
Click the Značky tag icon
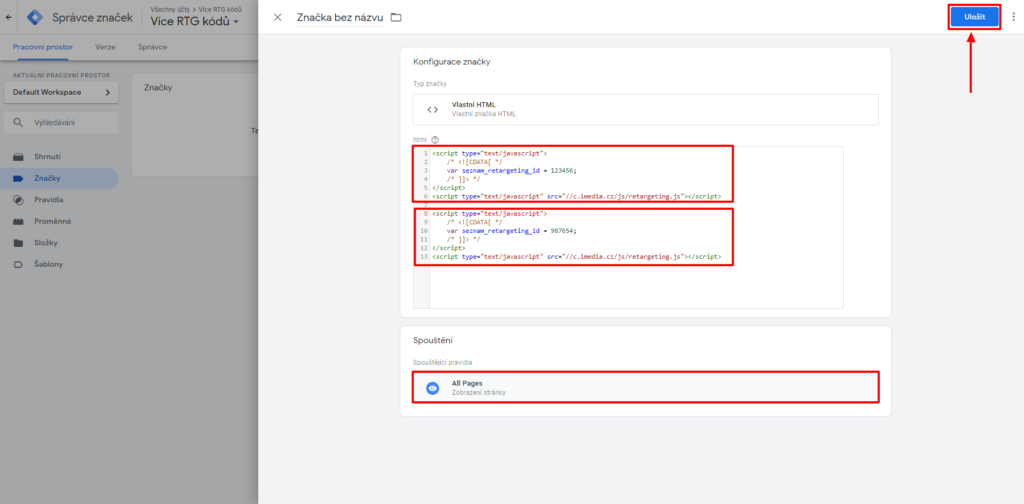point(18,178)
